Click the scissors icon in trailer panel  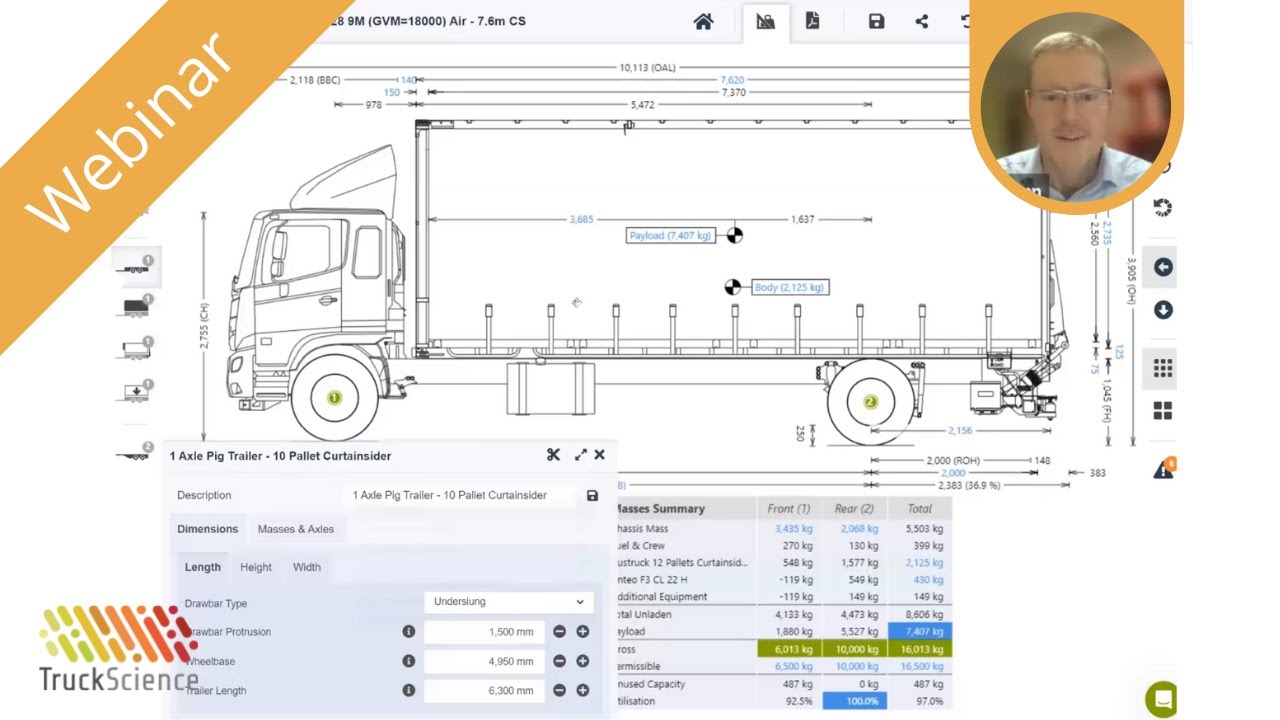coord(553,455)
